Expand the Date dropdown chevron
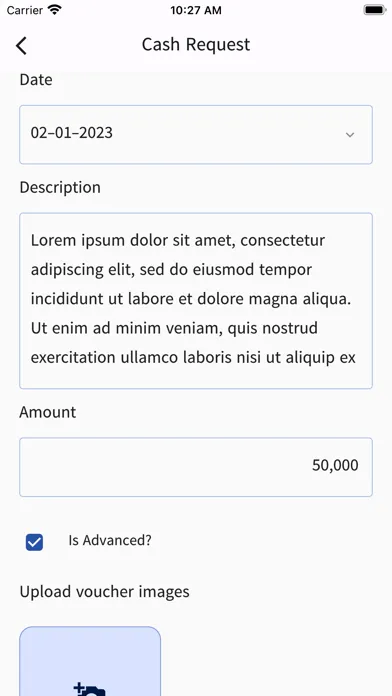392x696 pixels. (350, 134)
